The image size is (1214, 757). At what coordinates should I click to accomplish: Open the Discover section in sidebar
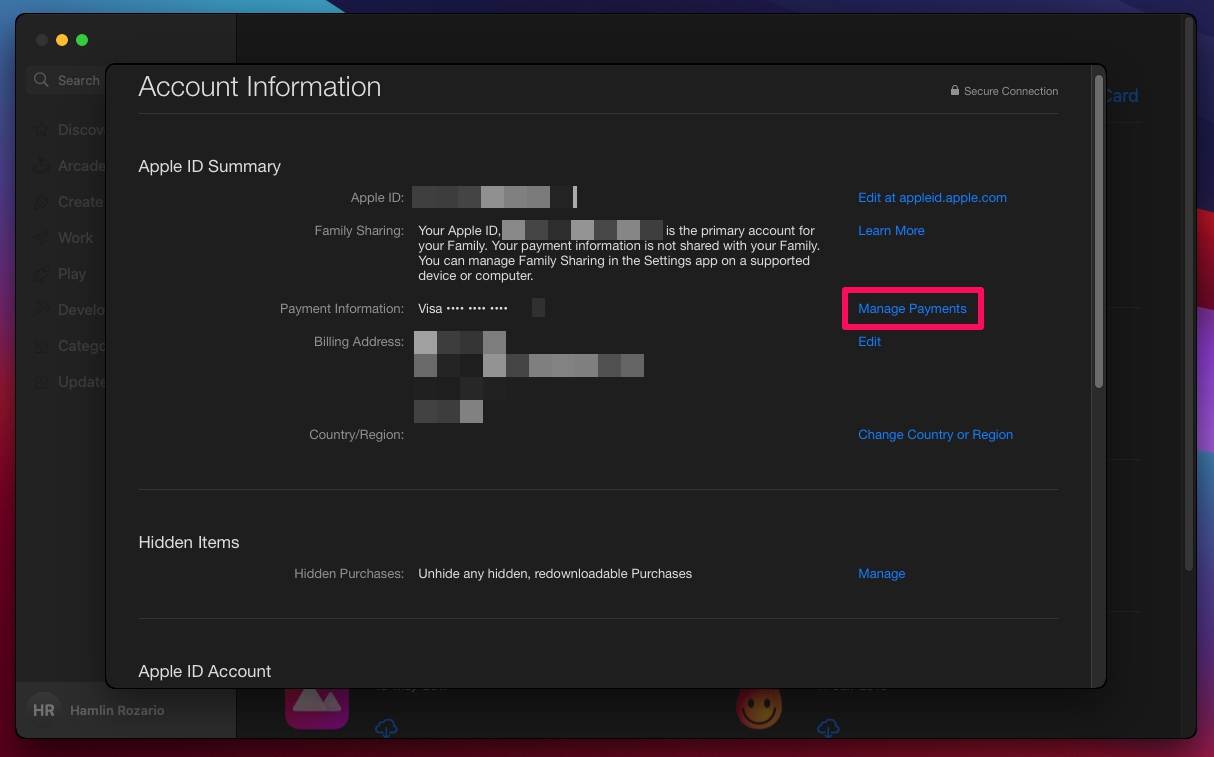67,130
